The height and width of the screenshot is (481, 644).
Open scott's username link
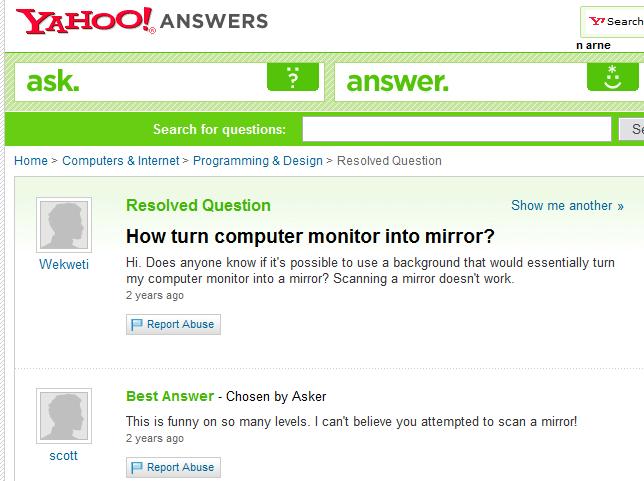coord(63,456)
